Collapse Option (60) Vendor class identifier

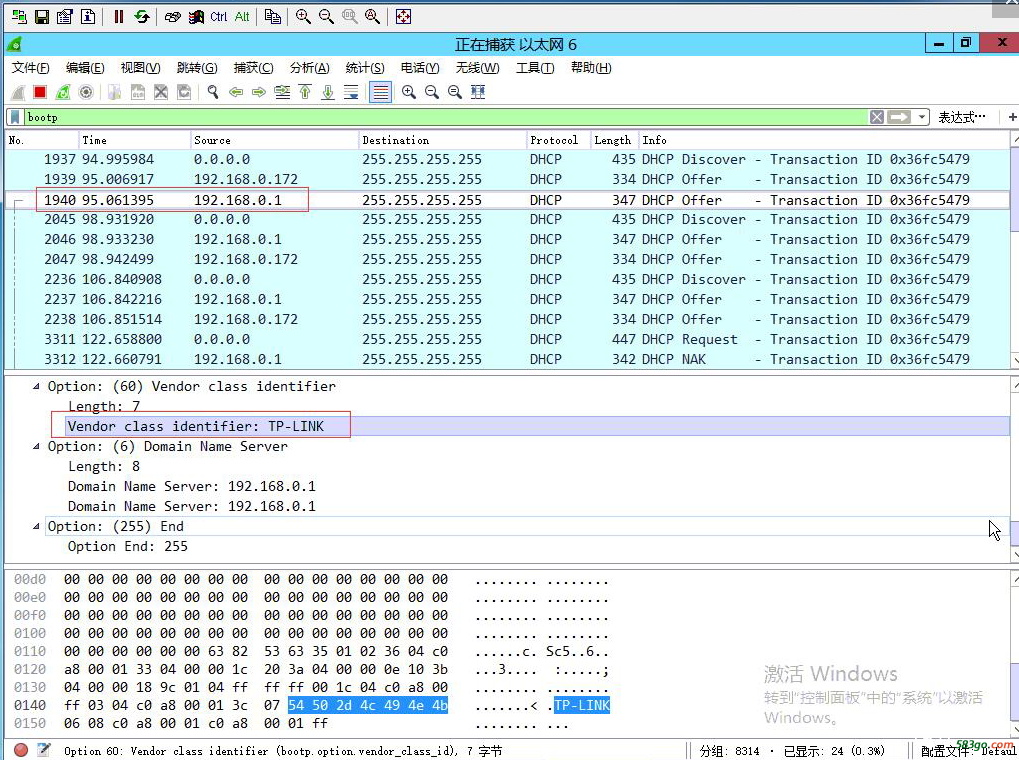tap(36, 386)
